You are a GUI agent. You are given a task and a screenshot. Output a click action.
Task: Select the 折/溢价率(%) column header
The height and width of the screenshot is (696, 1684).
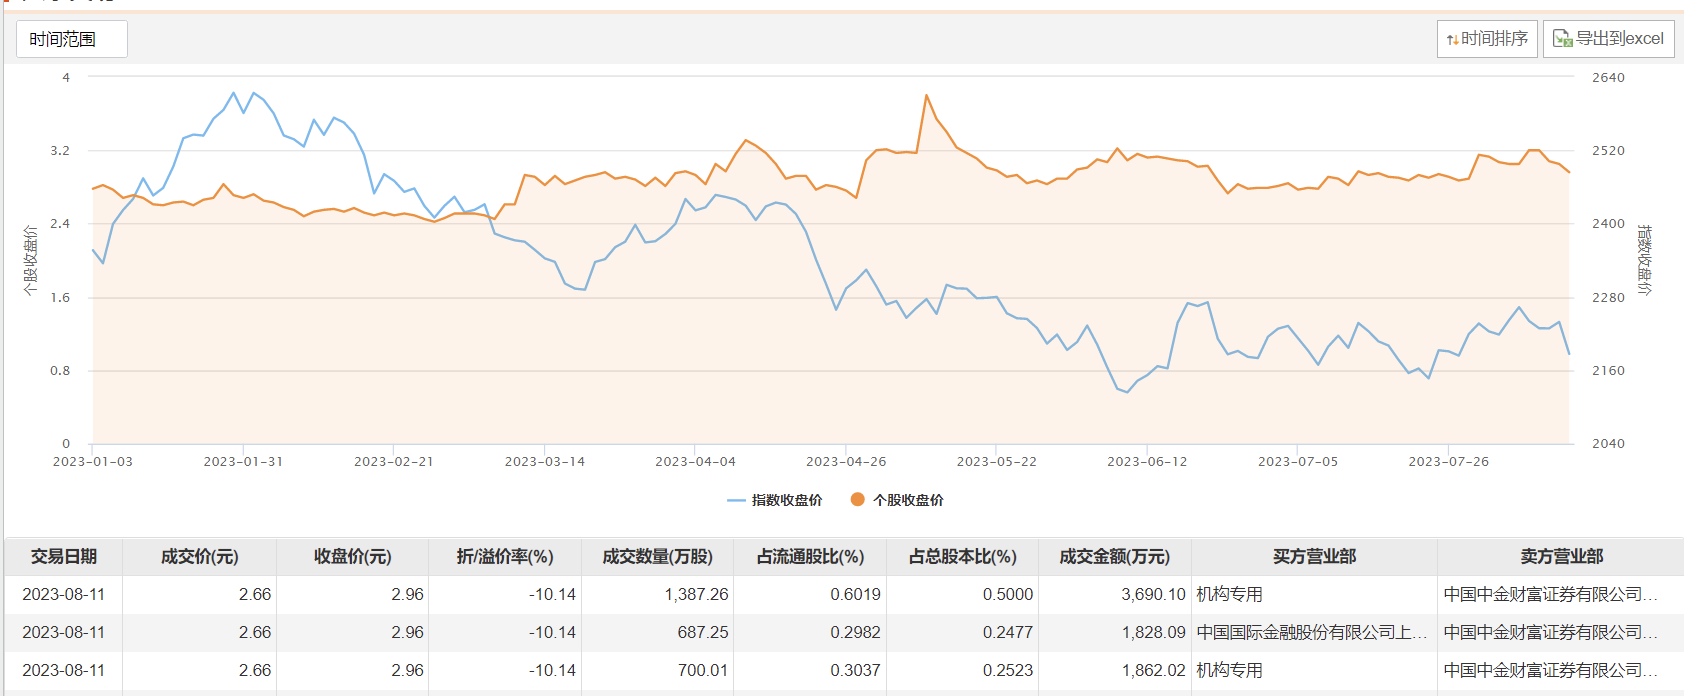504,556
